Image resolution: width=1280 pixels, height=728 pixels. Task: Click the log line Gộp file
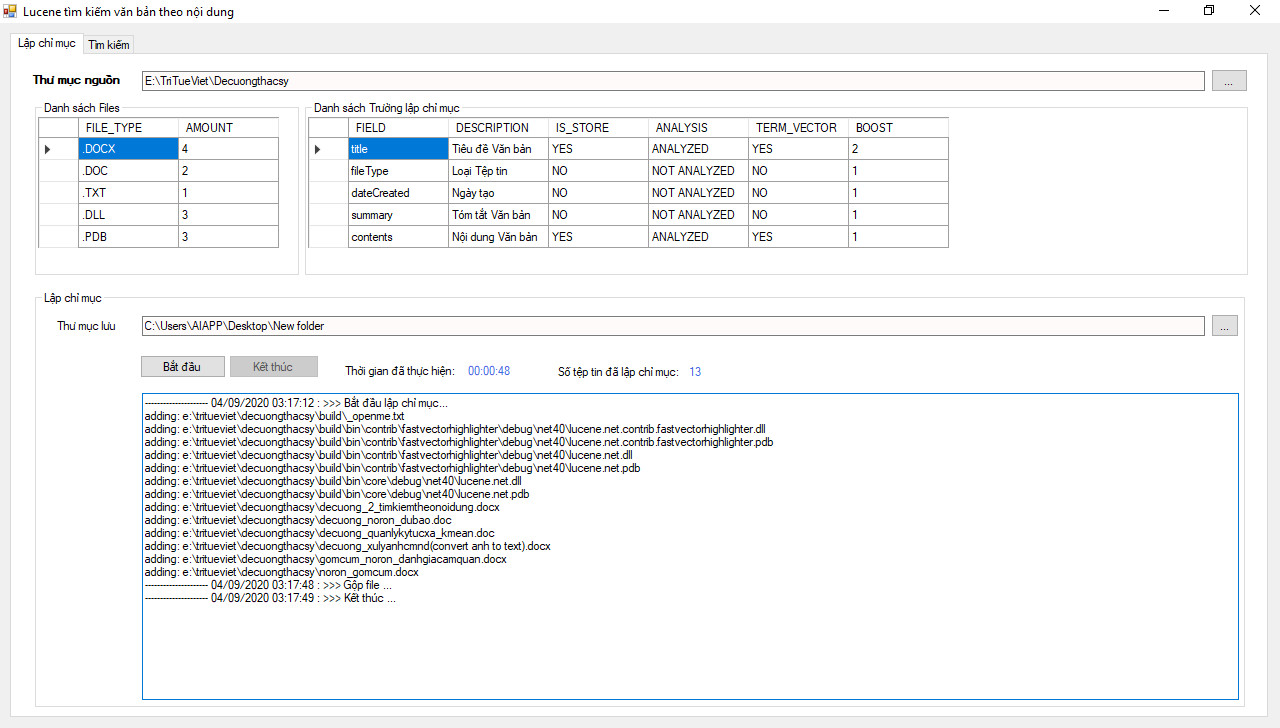coord(268,585)
